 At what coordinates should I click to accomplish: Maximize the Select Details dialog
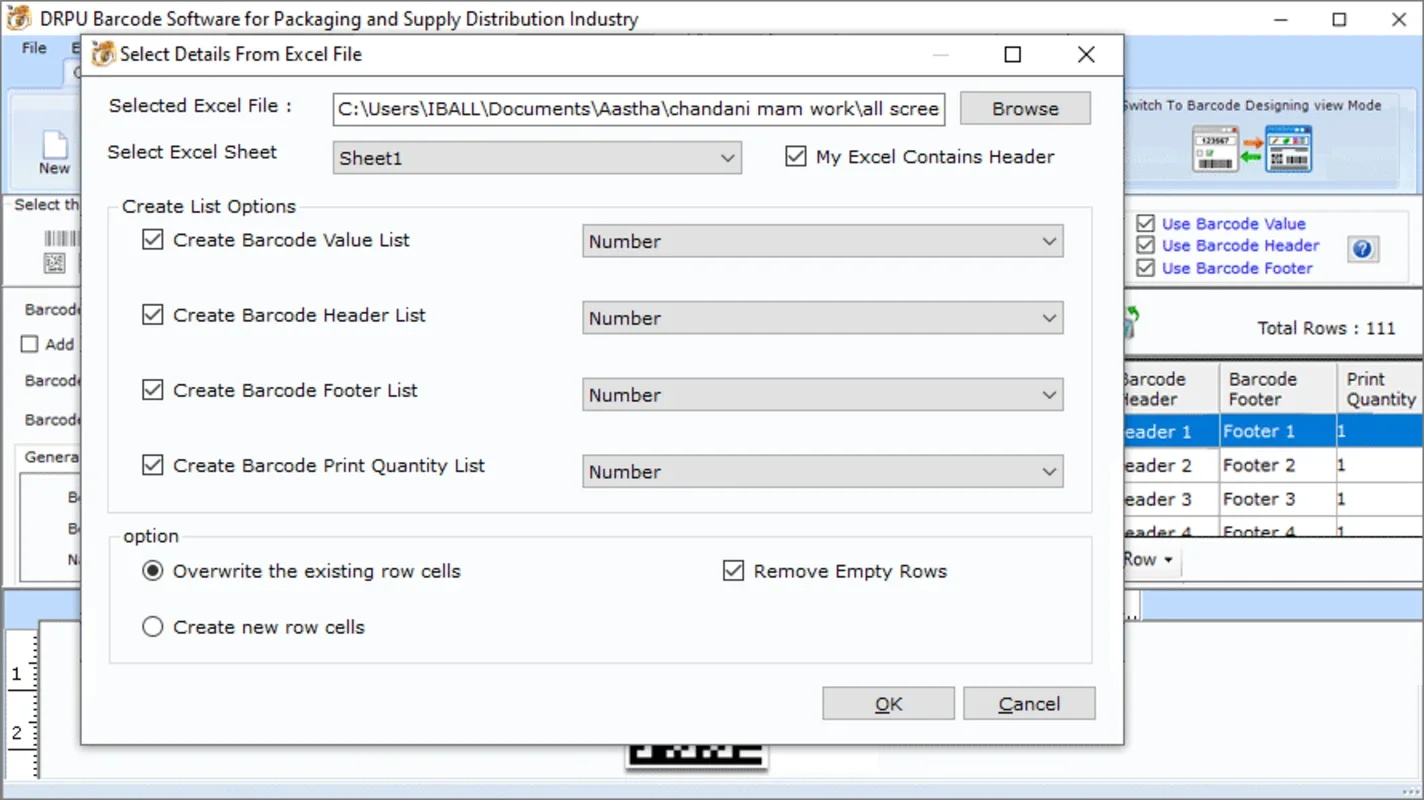click(x=1012, y=55)
